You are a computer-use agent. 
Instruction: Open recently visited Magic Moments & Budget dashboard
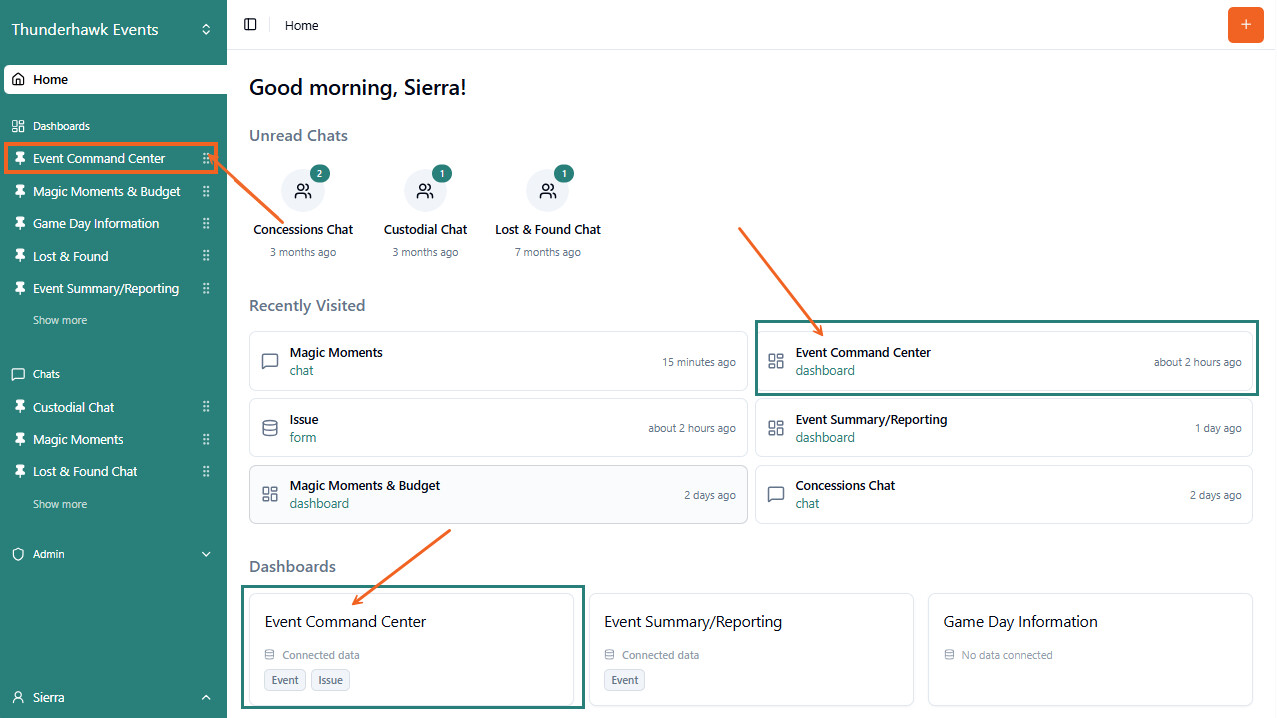(498, 494)
